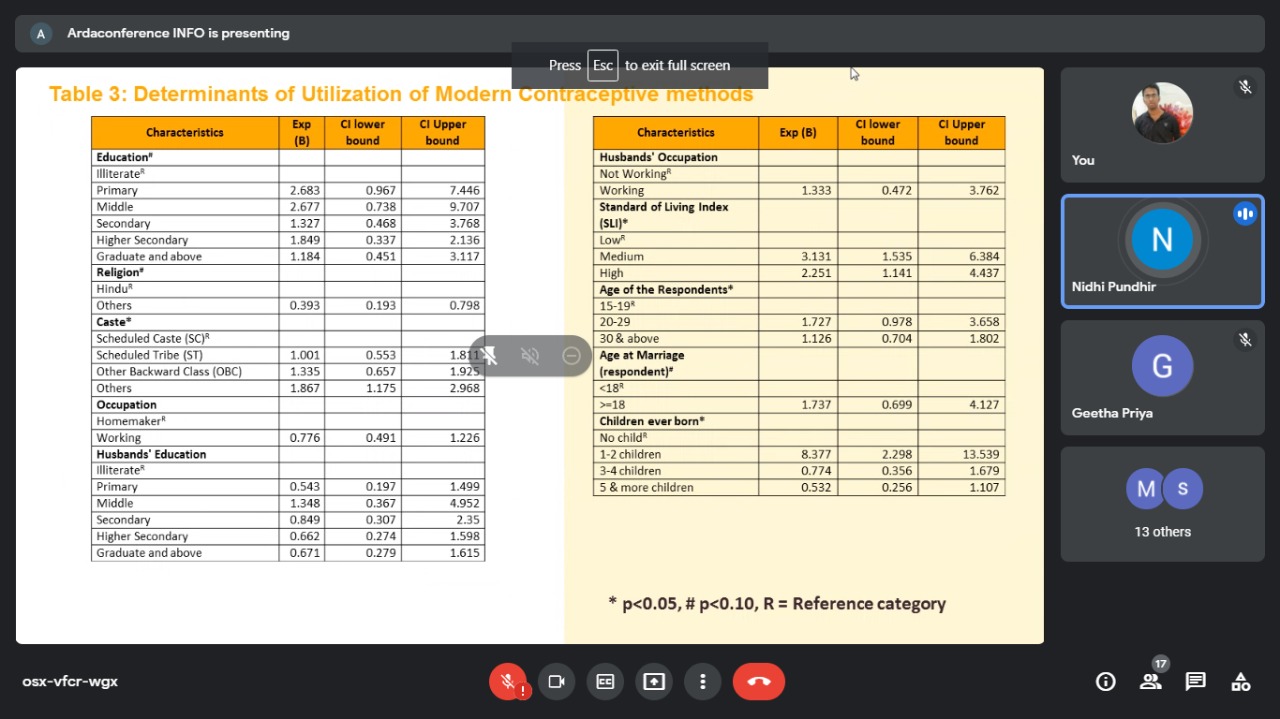Click the upper bound value 13.539
This screenshot has height=719, width=1280.
click(x=981, y=454)
